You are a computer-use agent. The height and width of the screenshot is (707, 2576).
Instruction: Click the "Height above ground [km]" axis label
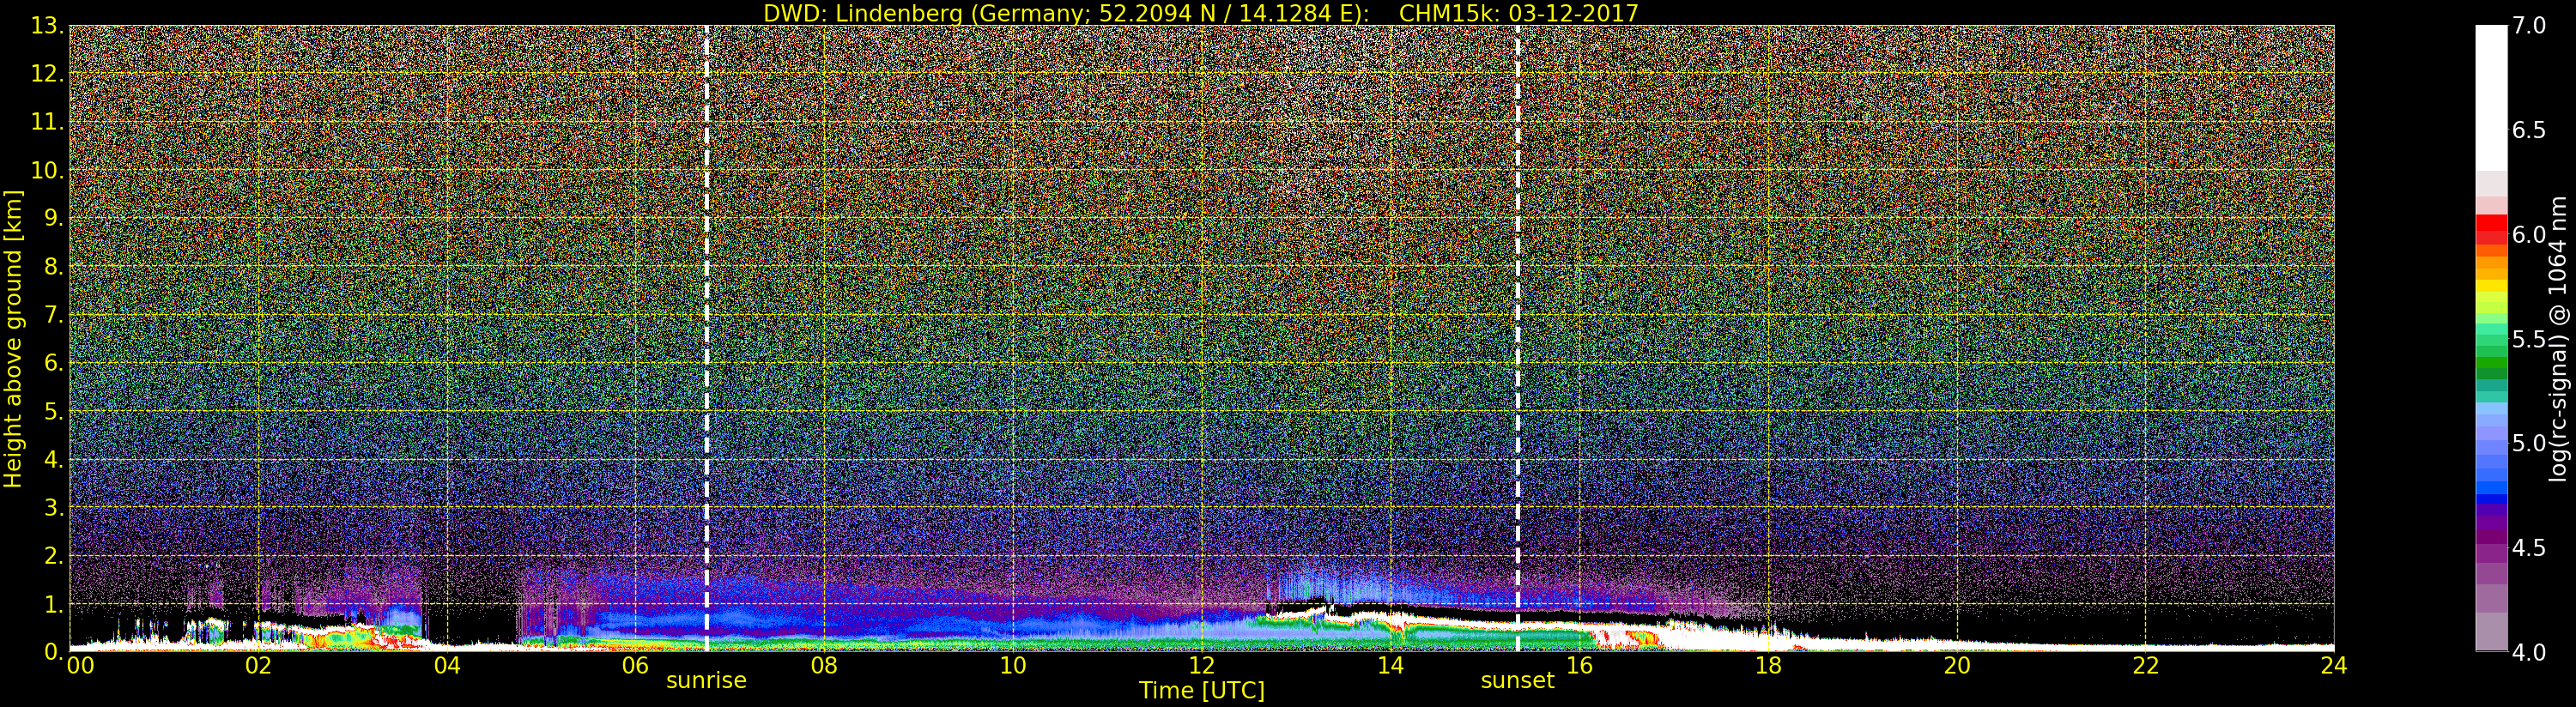13,338
